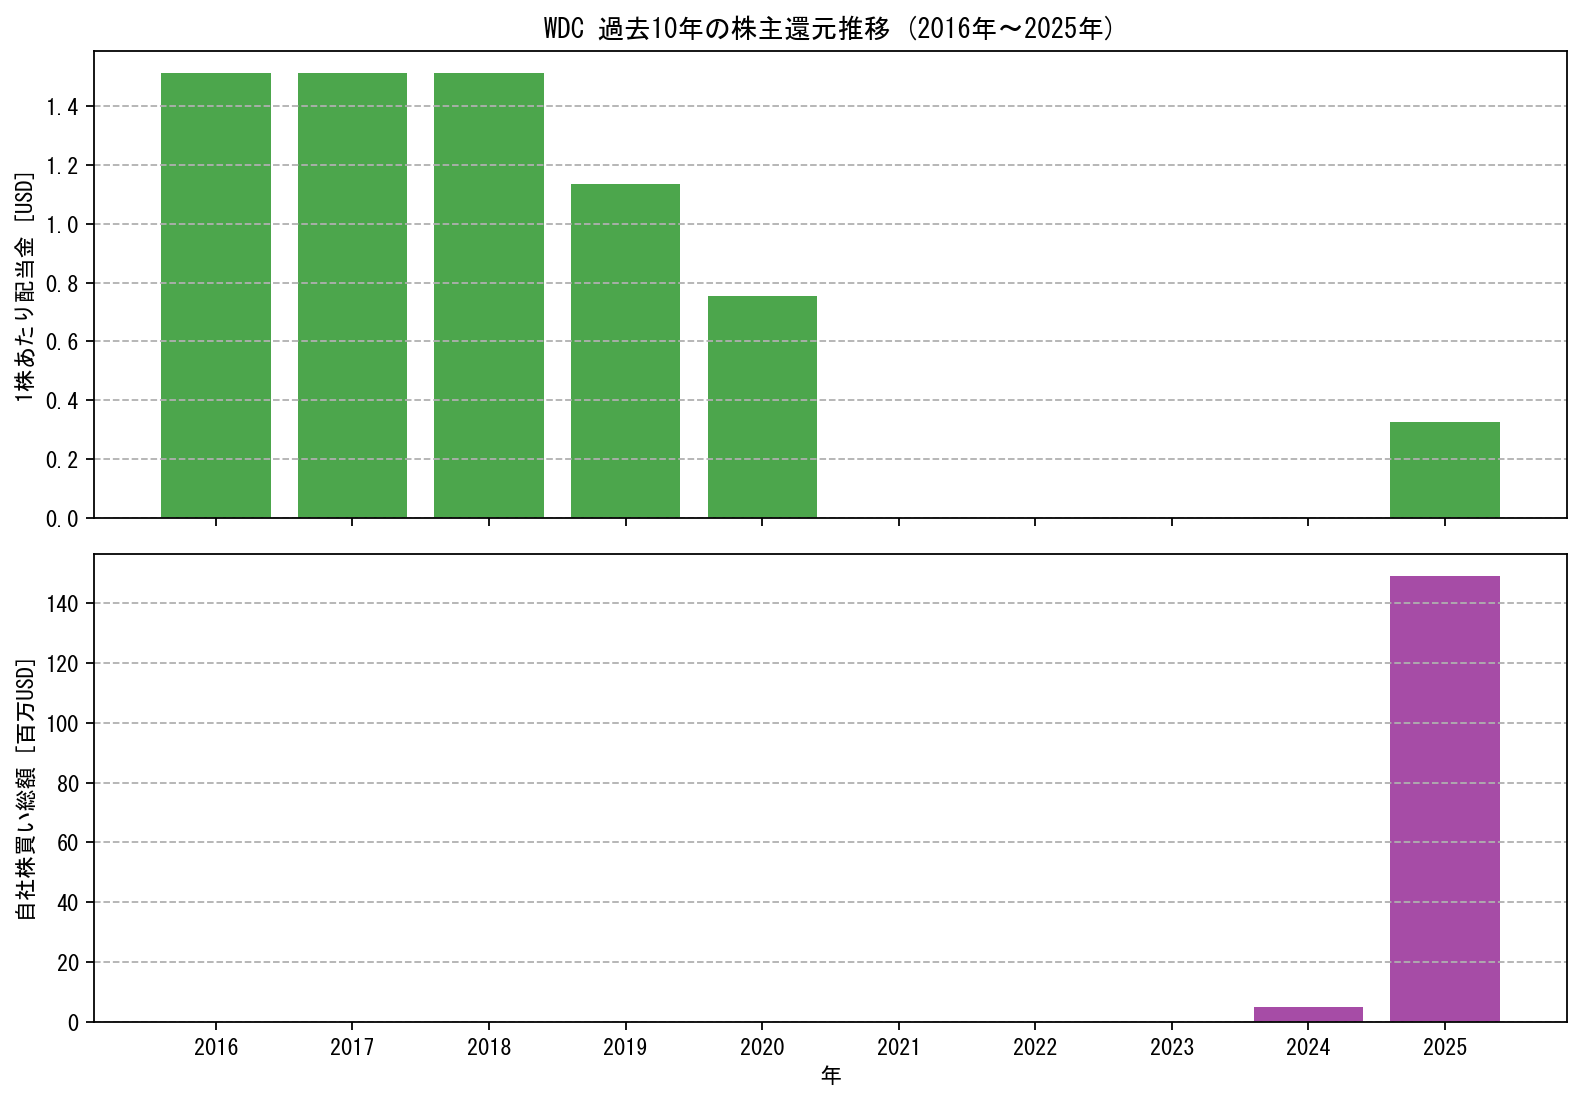Click the 2020 dividend bar

[762, 407]
